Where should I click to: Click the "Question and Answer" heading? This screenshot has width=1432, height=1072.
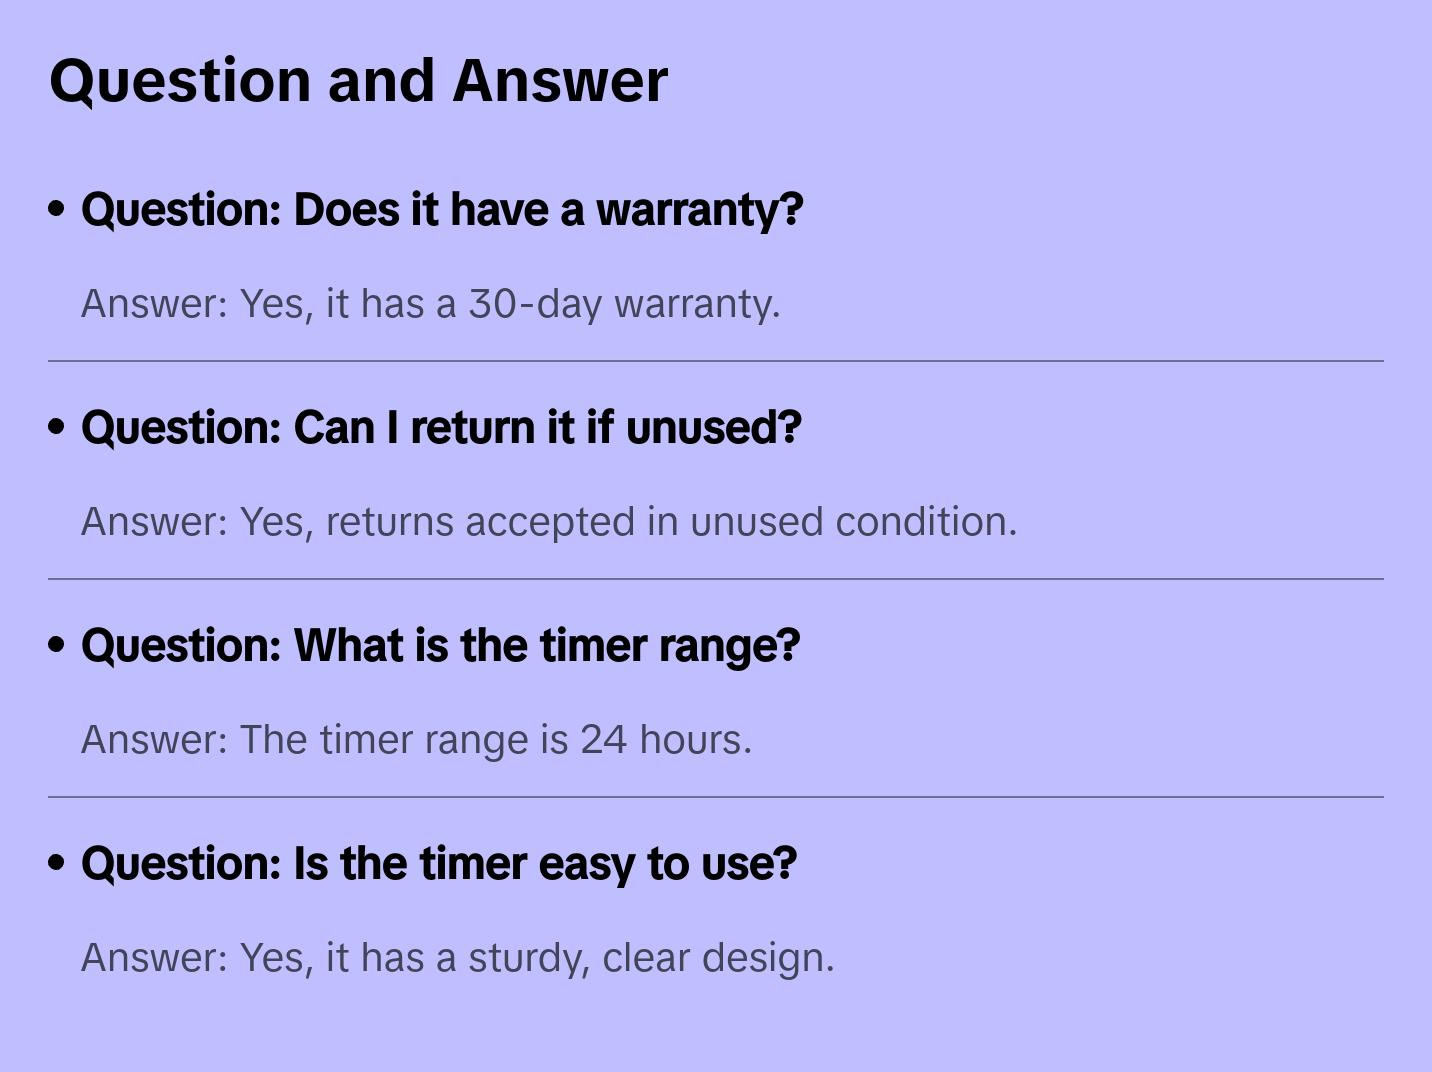(358, 81)
